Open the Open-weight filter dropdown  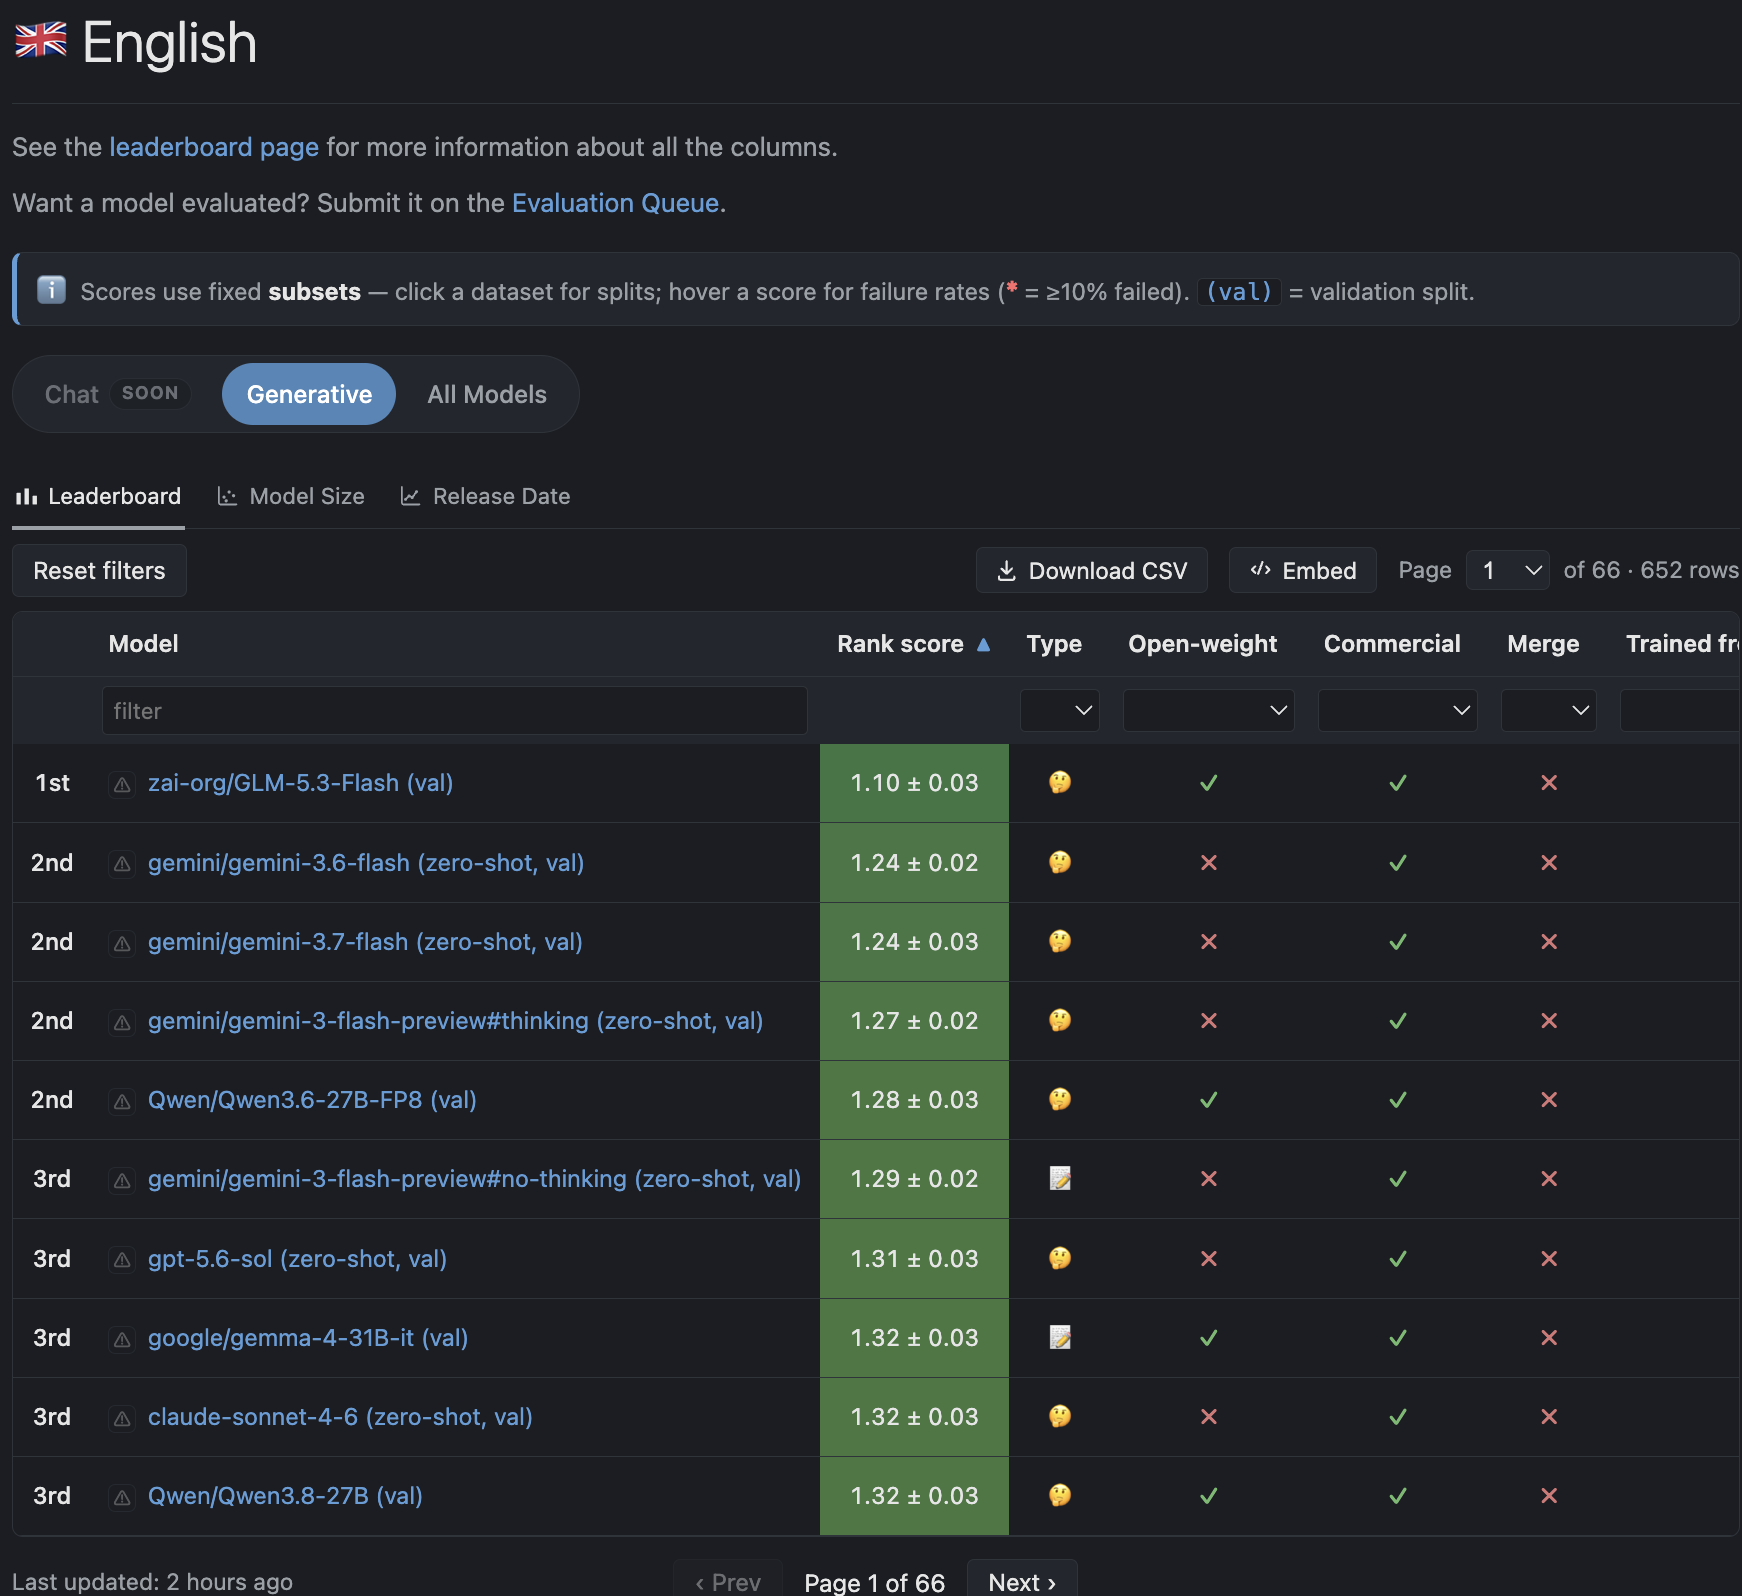coord(1209,711)
